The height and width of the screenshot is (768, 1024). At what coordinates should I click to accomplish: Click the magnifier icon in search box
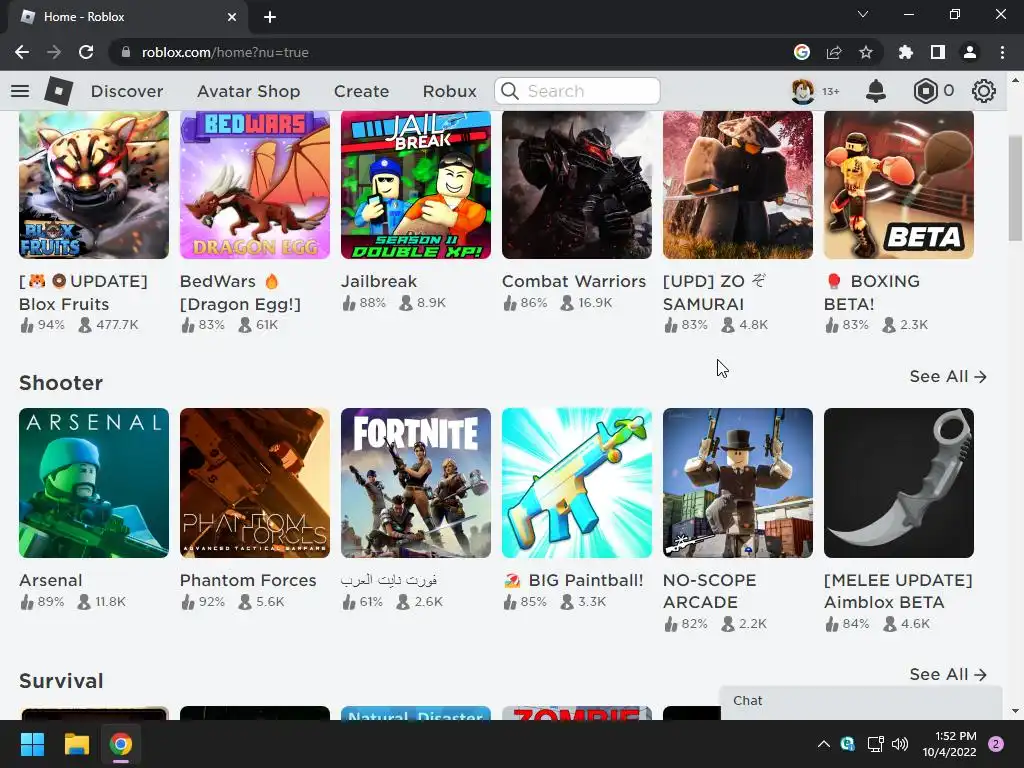pyautogui.click(x=510, y=91)
